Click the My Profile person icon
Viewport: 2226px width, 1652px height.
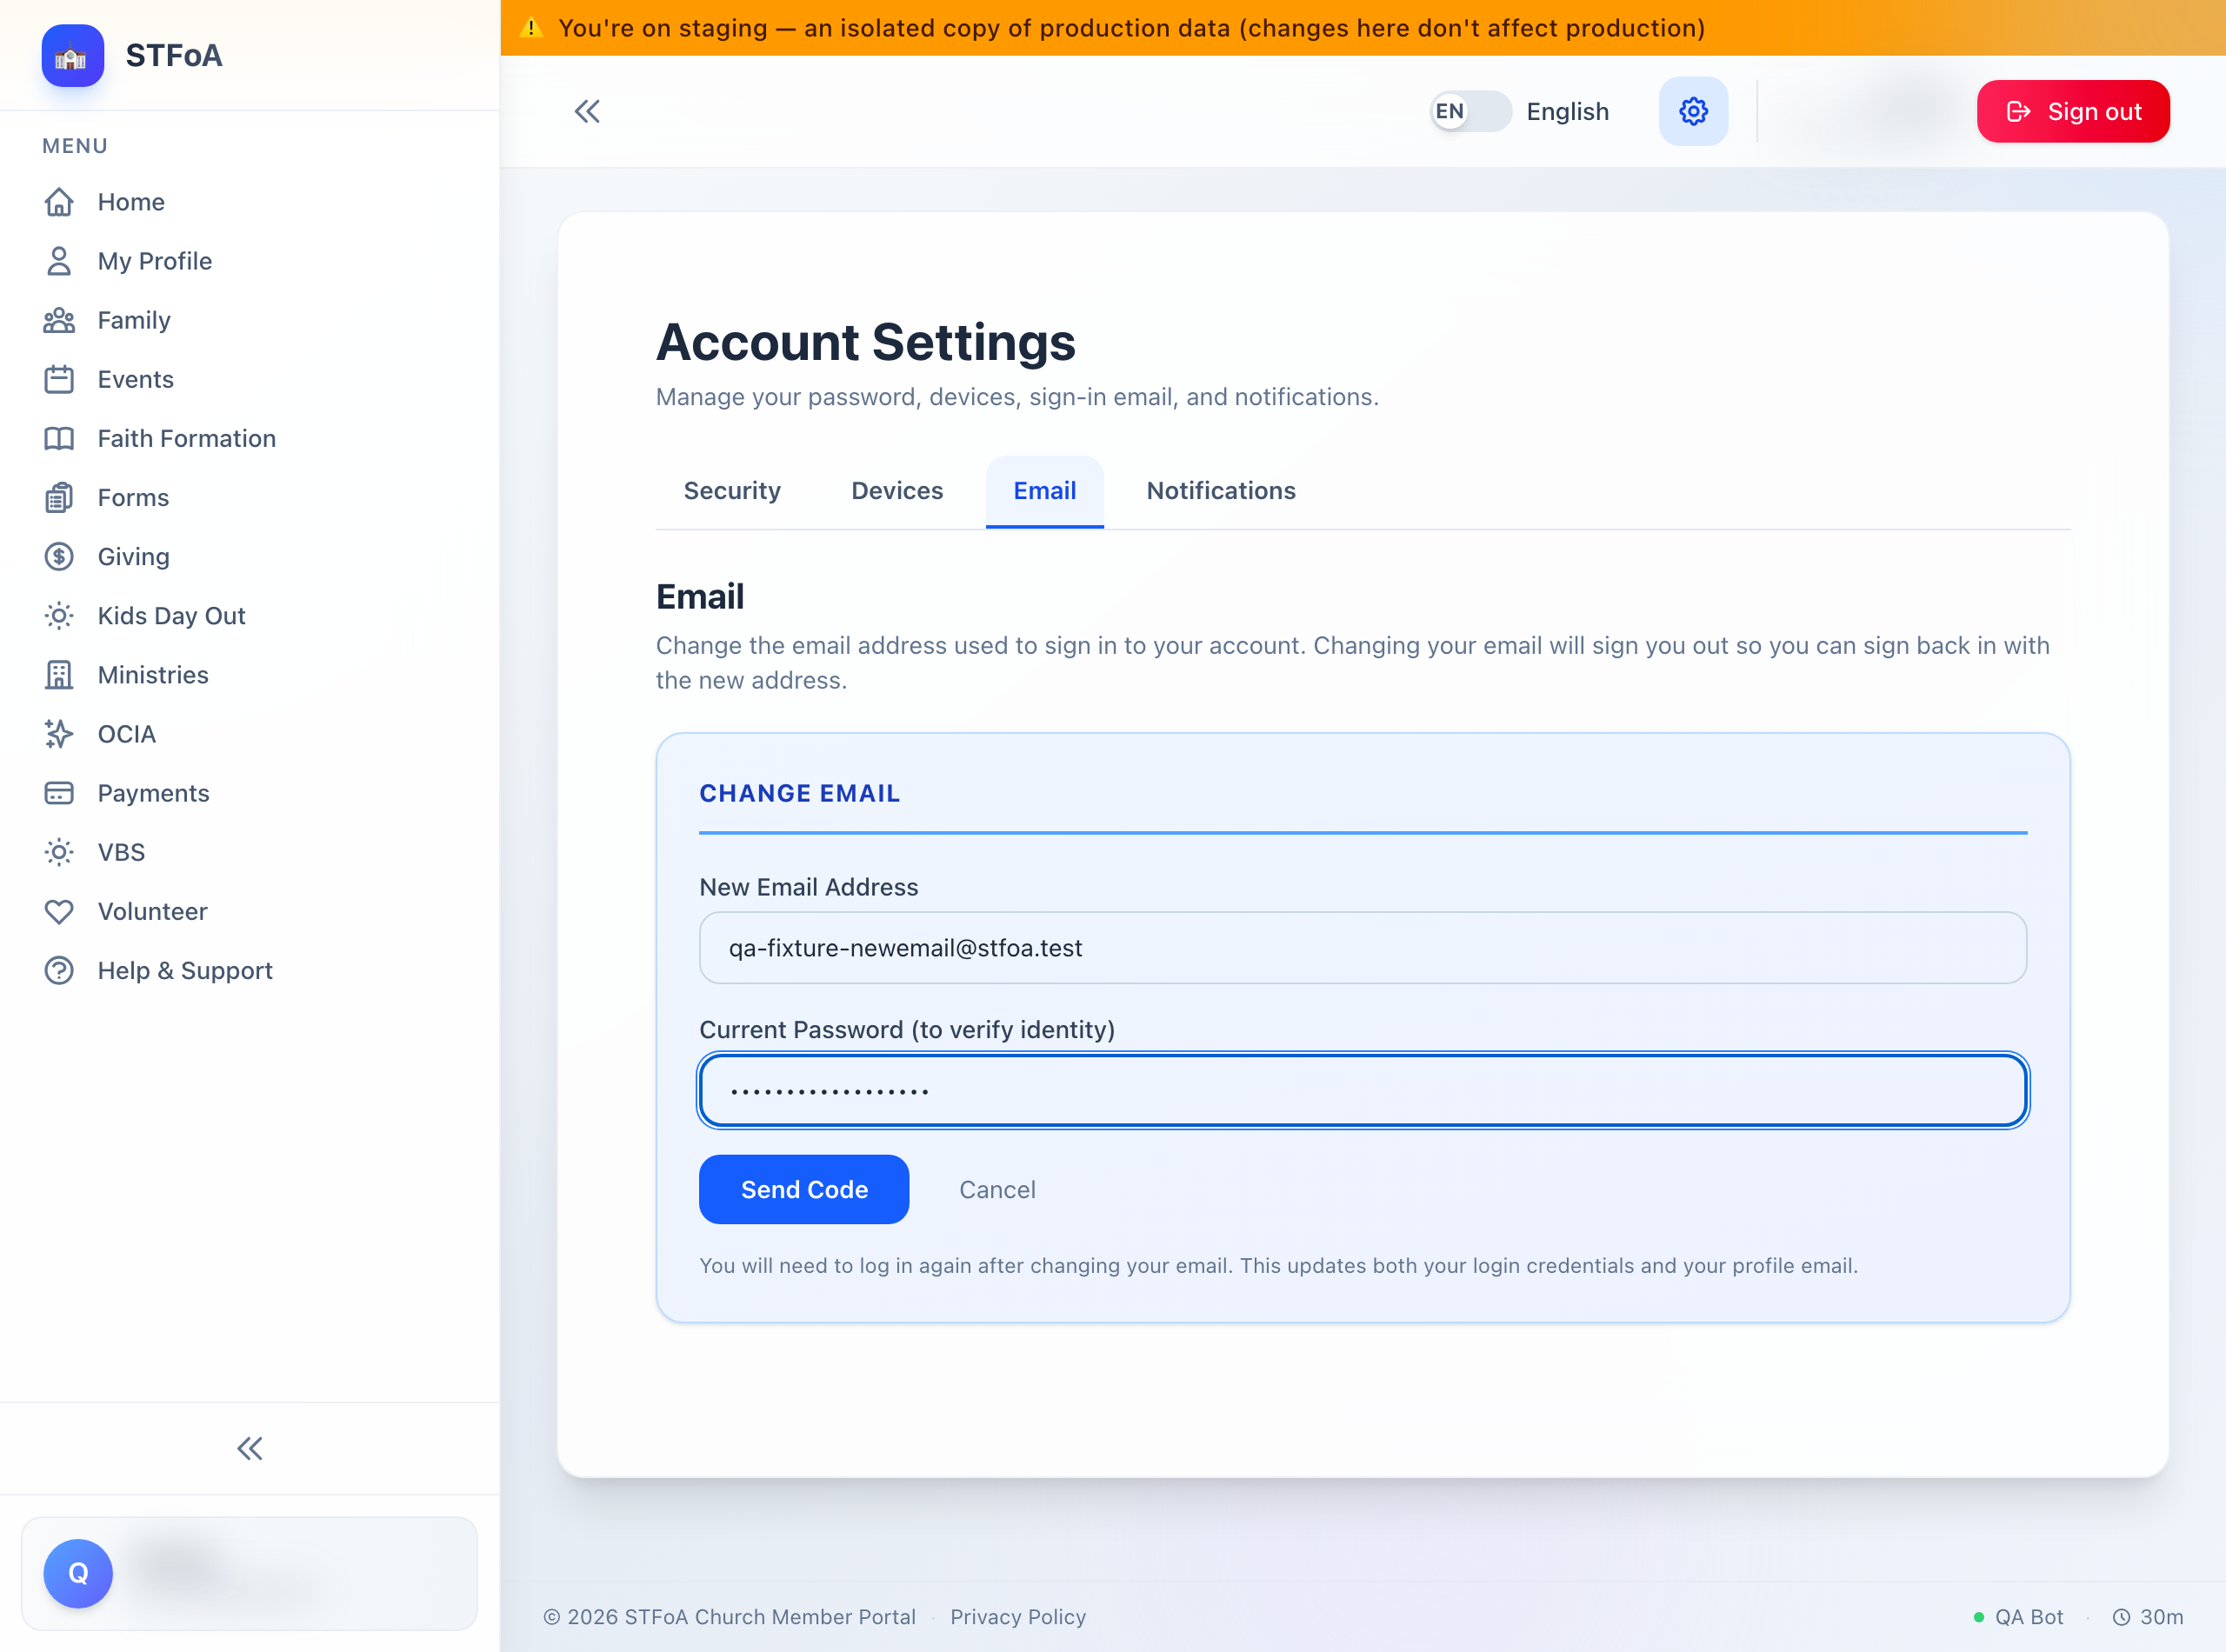59,261
